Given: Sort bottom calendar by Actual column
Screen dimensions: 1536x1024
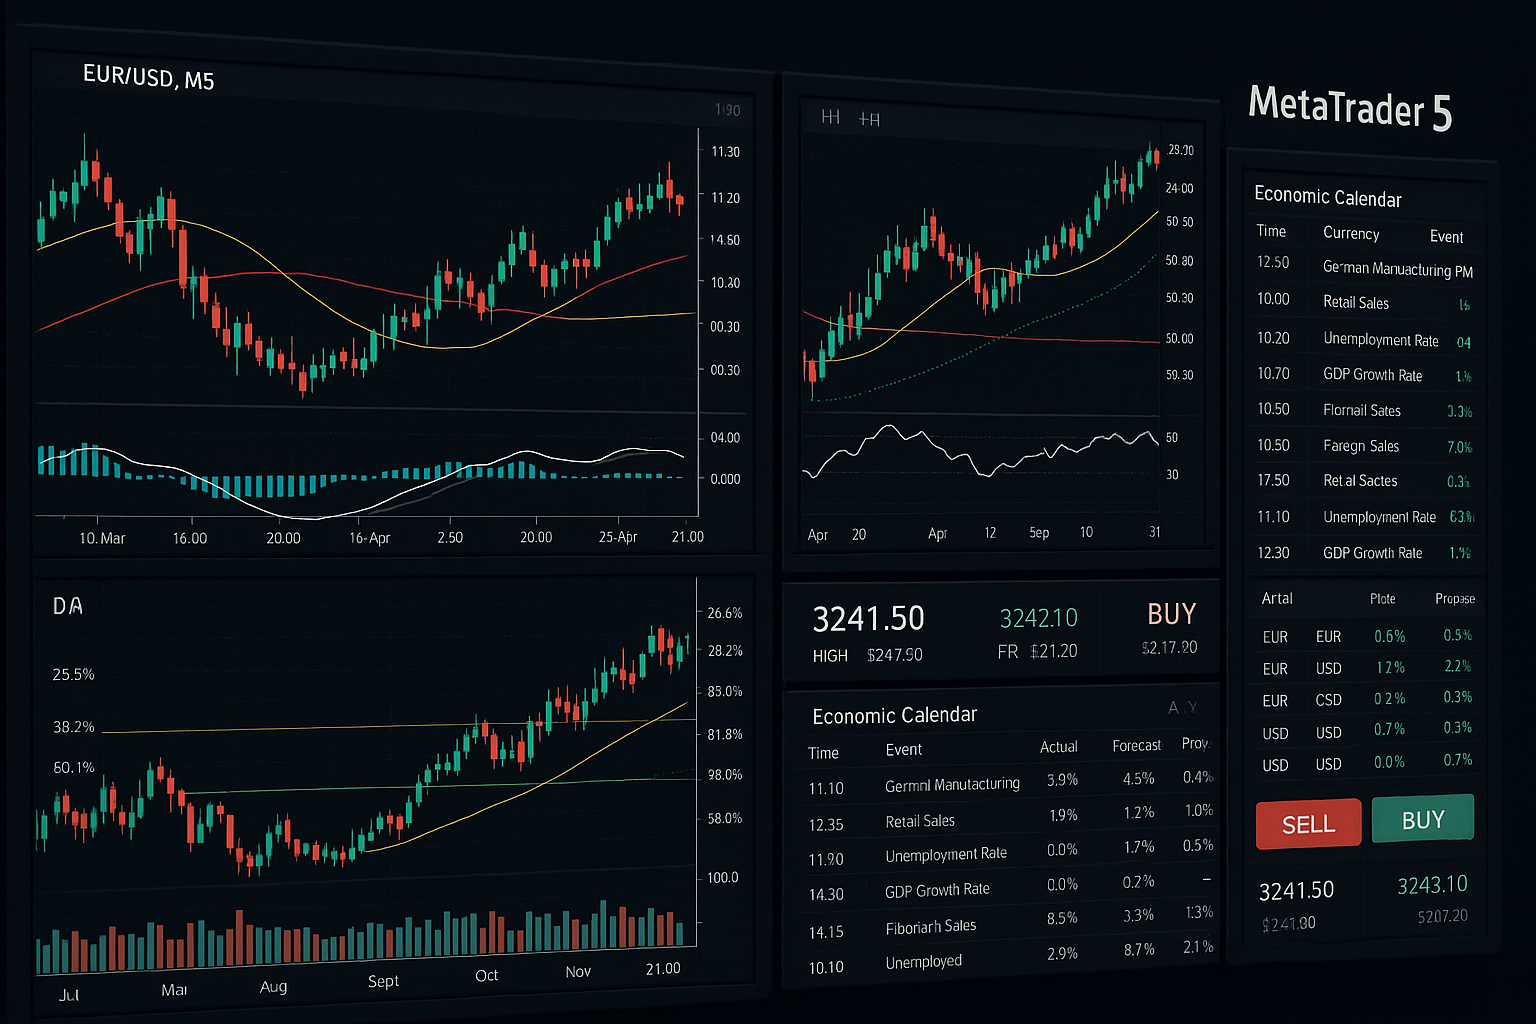Looking at the screenshot, I should 1058,747.
